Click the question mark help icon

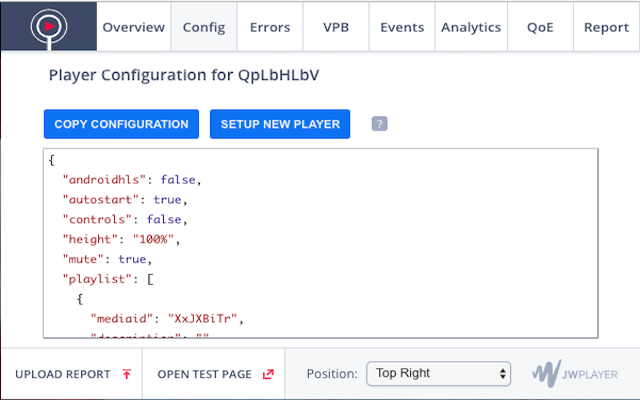pyautogui.click(x=379, y=124)
